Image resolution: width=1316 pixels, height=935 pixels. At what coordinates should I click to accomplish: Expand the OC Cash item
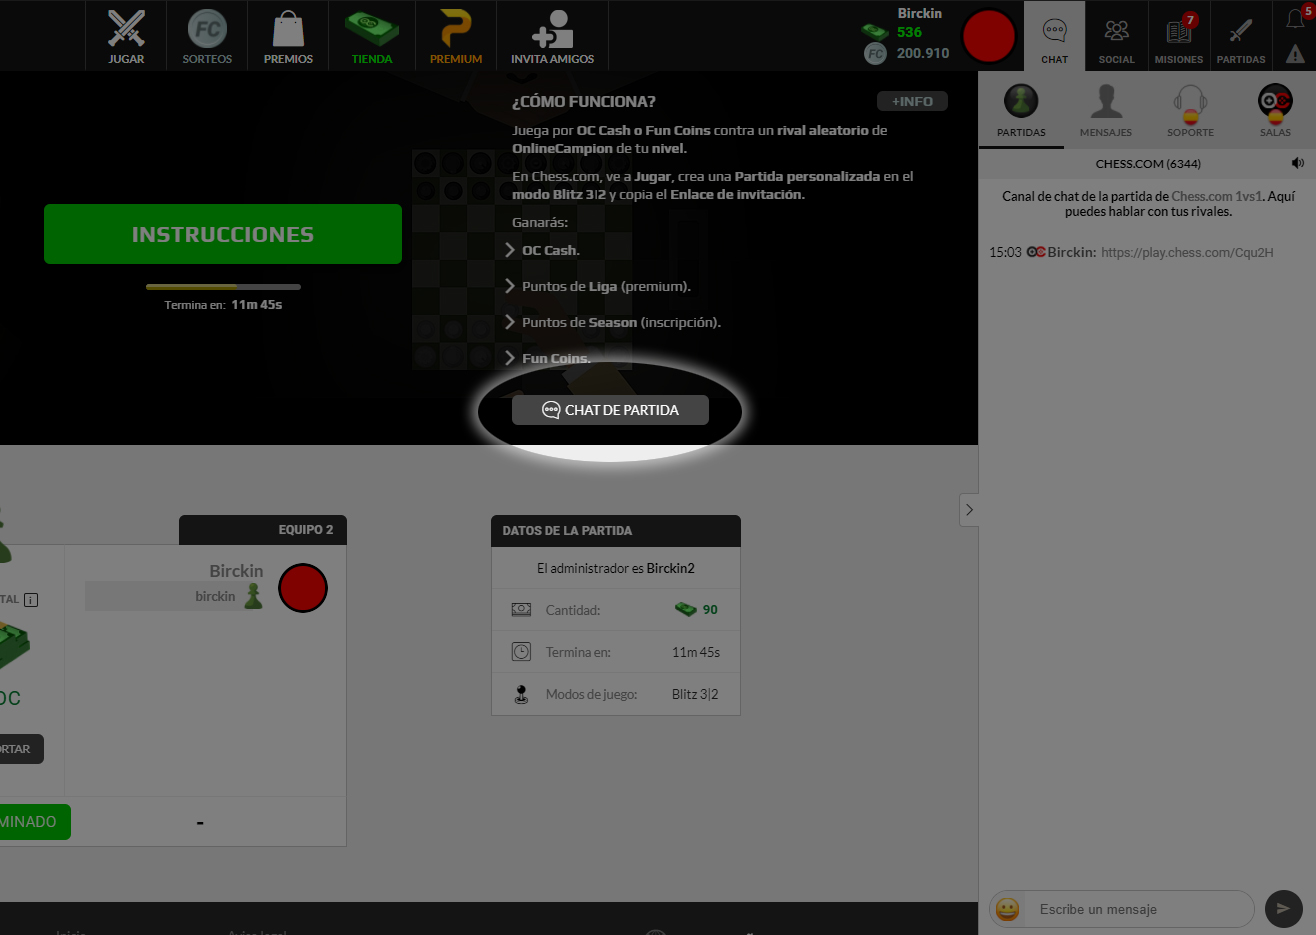pos(542,250)
